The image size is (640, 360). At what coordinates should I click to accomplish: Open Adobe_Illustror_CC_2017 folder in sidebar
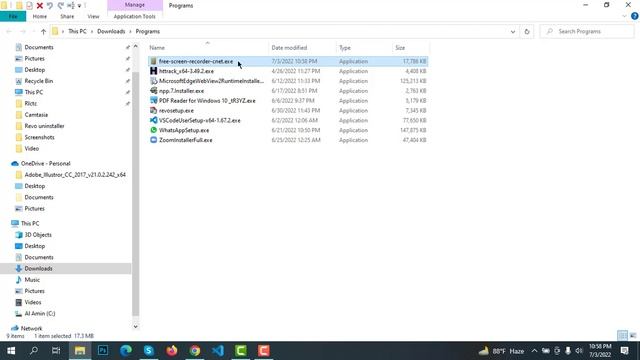coord(75,175)
